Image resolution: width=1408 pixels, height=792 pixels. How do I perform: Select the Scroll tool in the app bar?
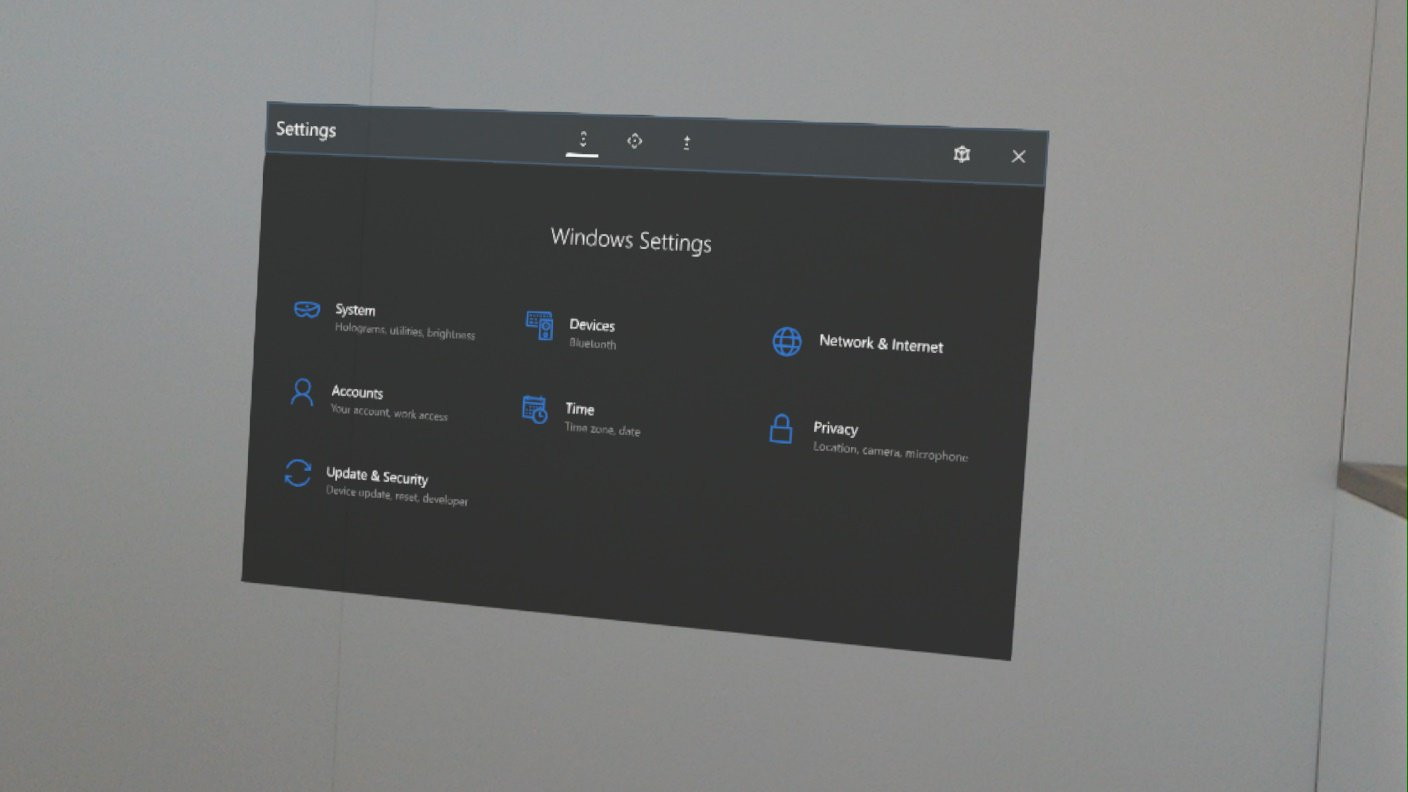583,139
